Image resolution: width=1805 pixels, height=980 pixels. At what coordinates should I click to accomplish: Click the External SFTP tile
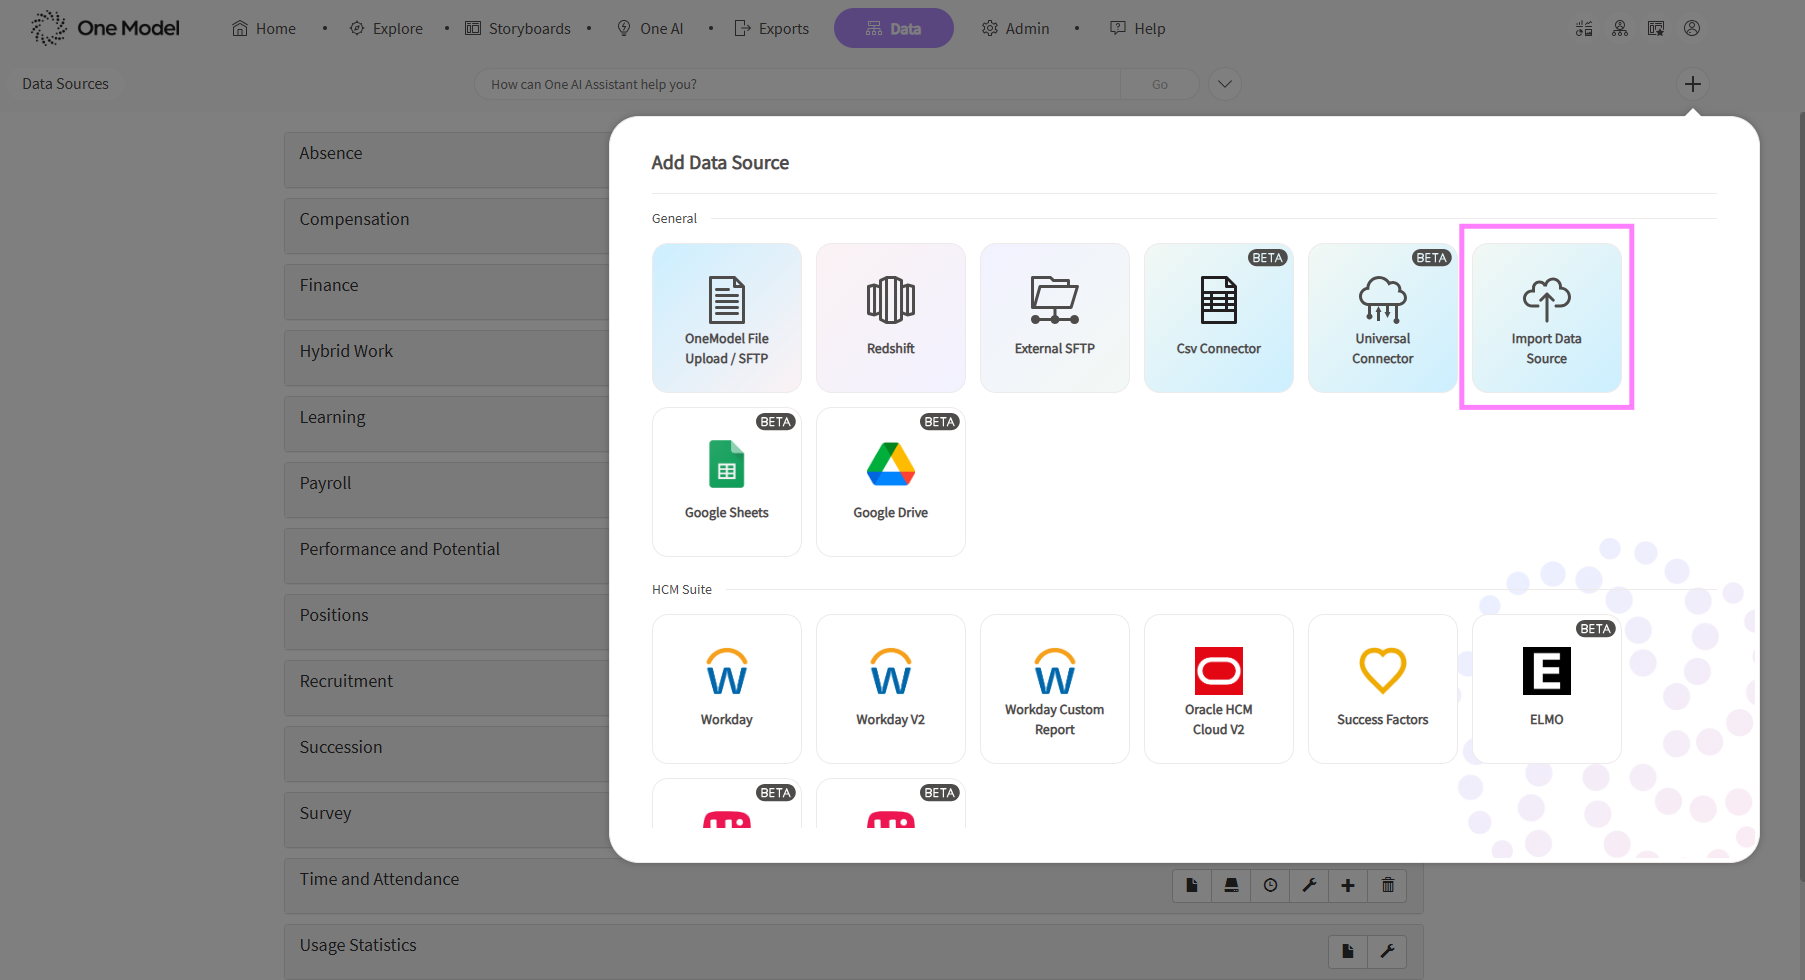[1054, 318]
